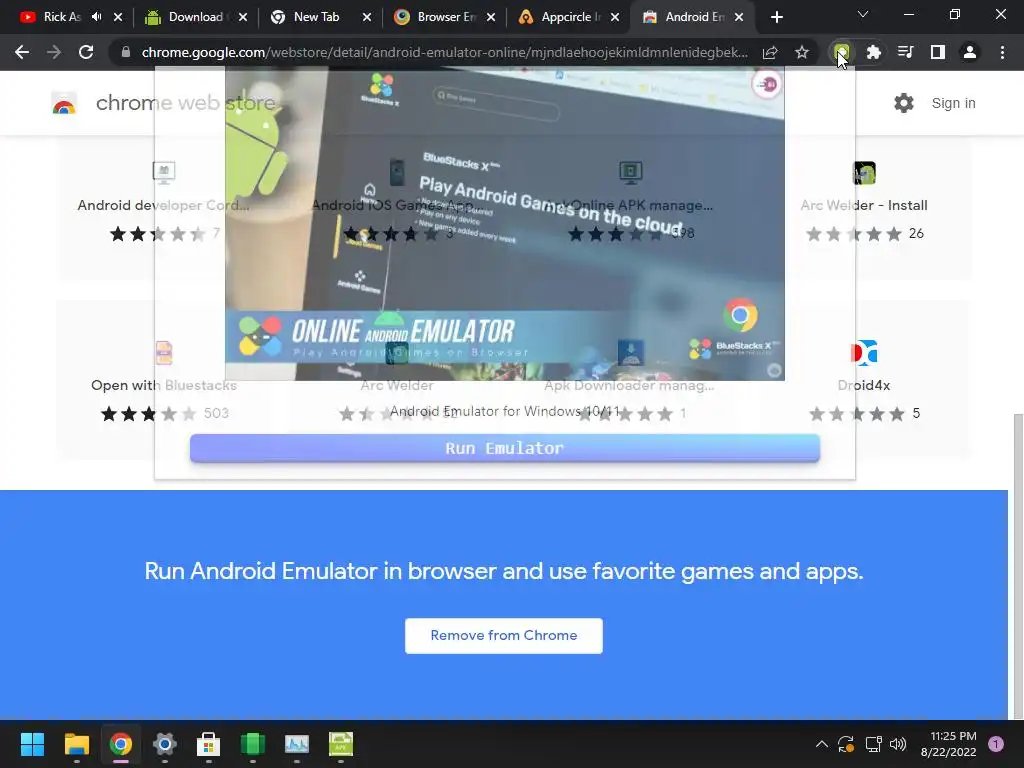The height and width of the screenshot is (768, 1024).
Task: Open the Android developer Cord... icon
Action: pos(164,173)
